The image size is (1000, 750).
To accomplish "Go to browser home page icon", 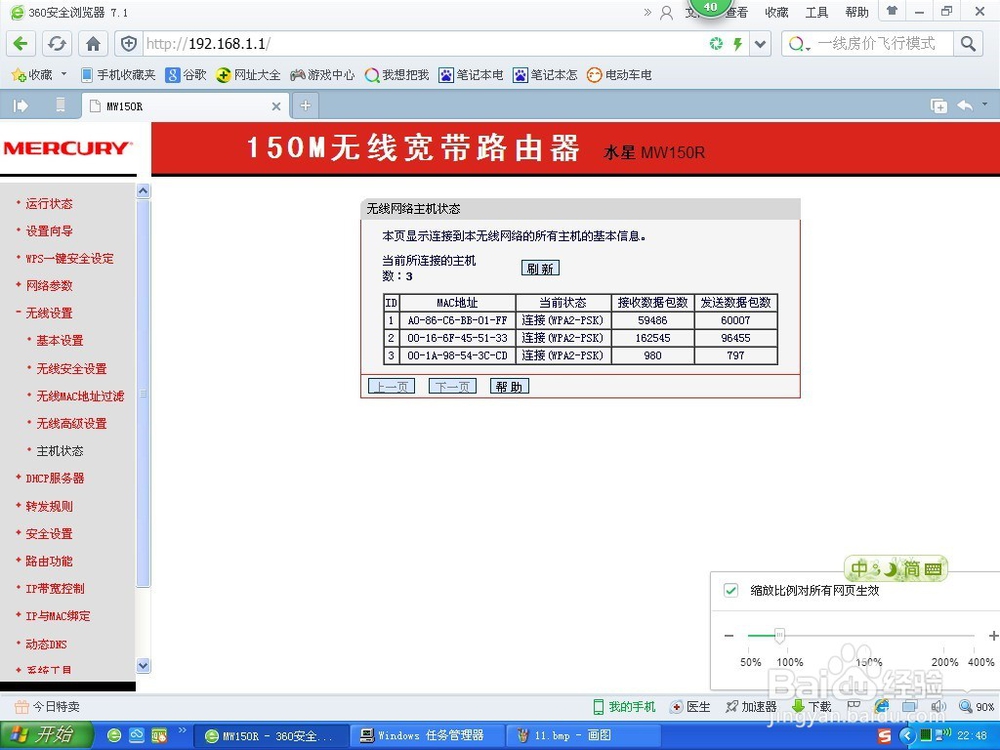I will point(93,43).
